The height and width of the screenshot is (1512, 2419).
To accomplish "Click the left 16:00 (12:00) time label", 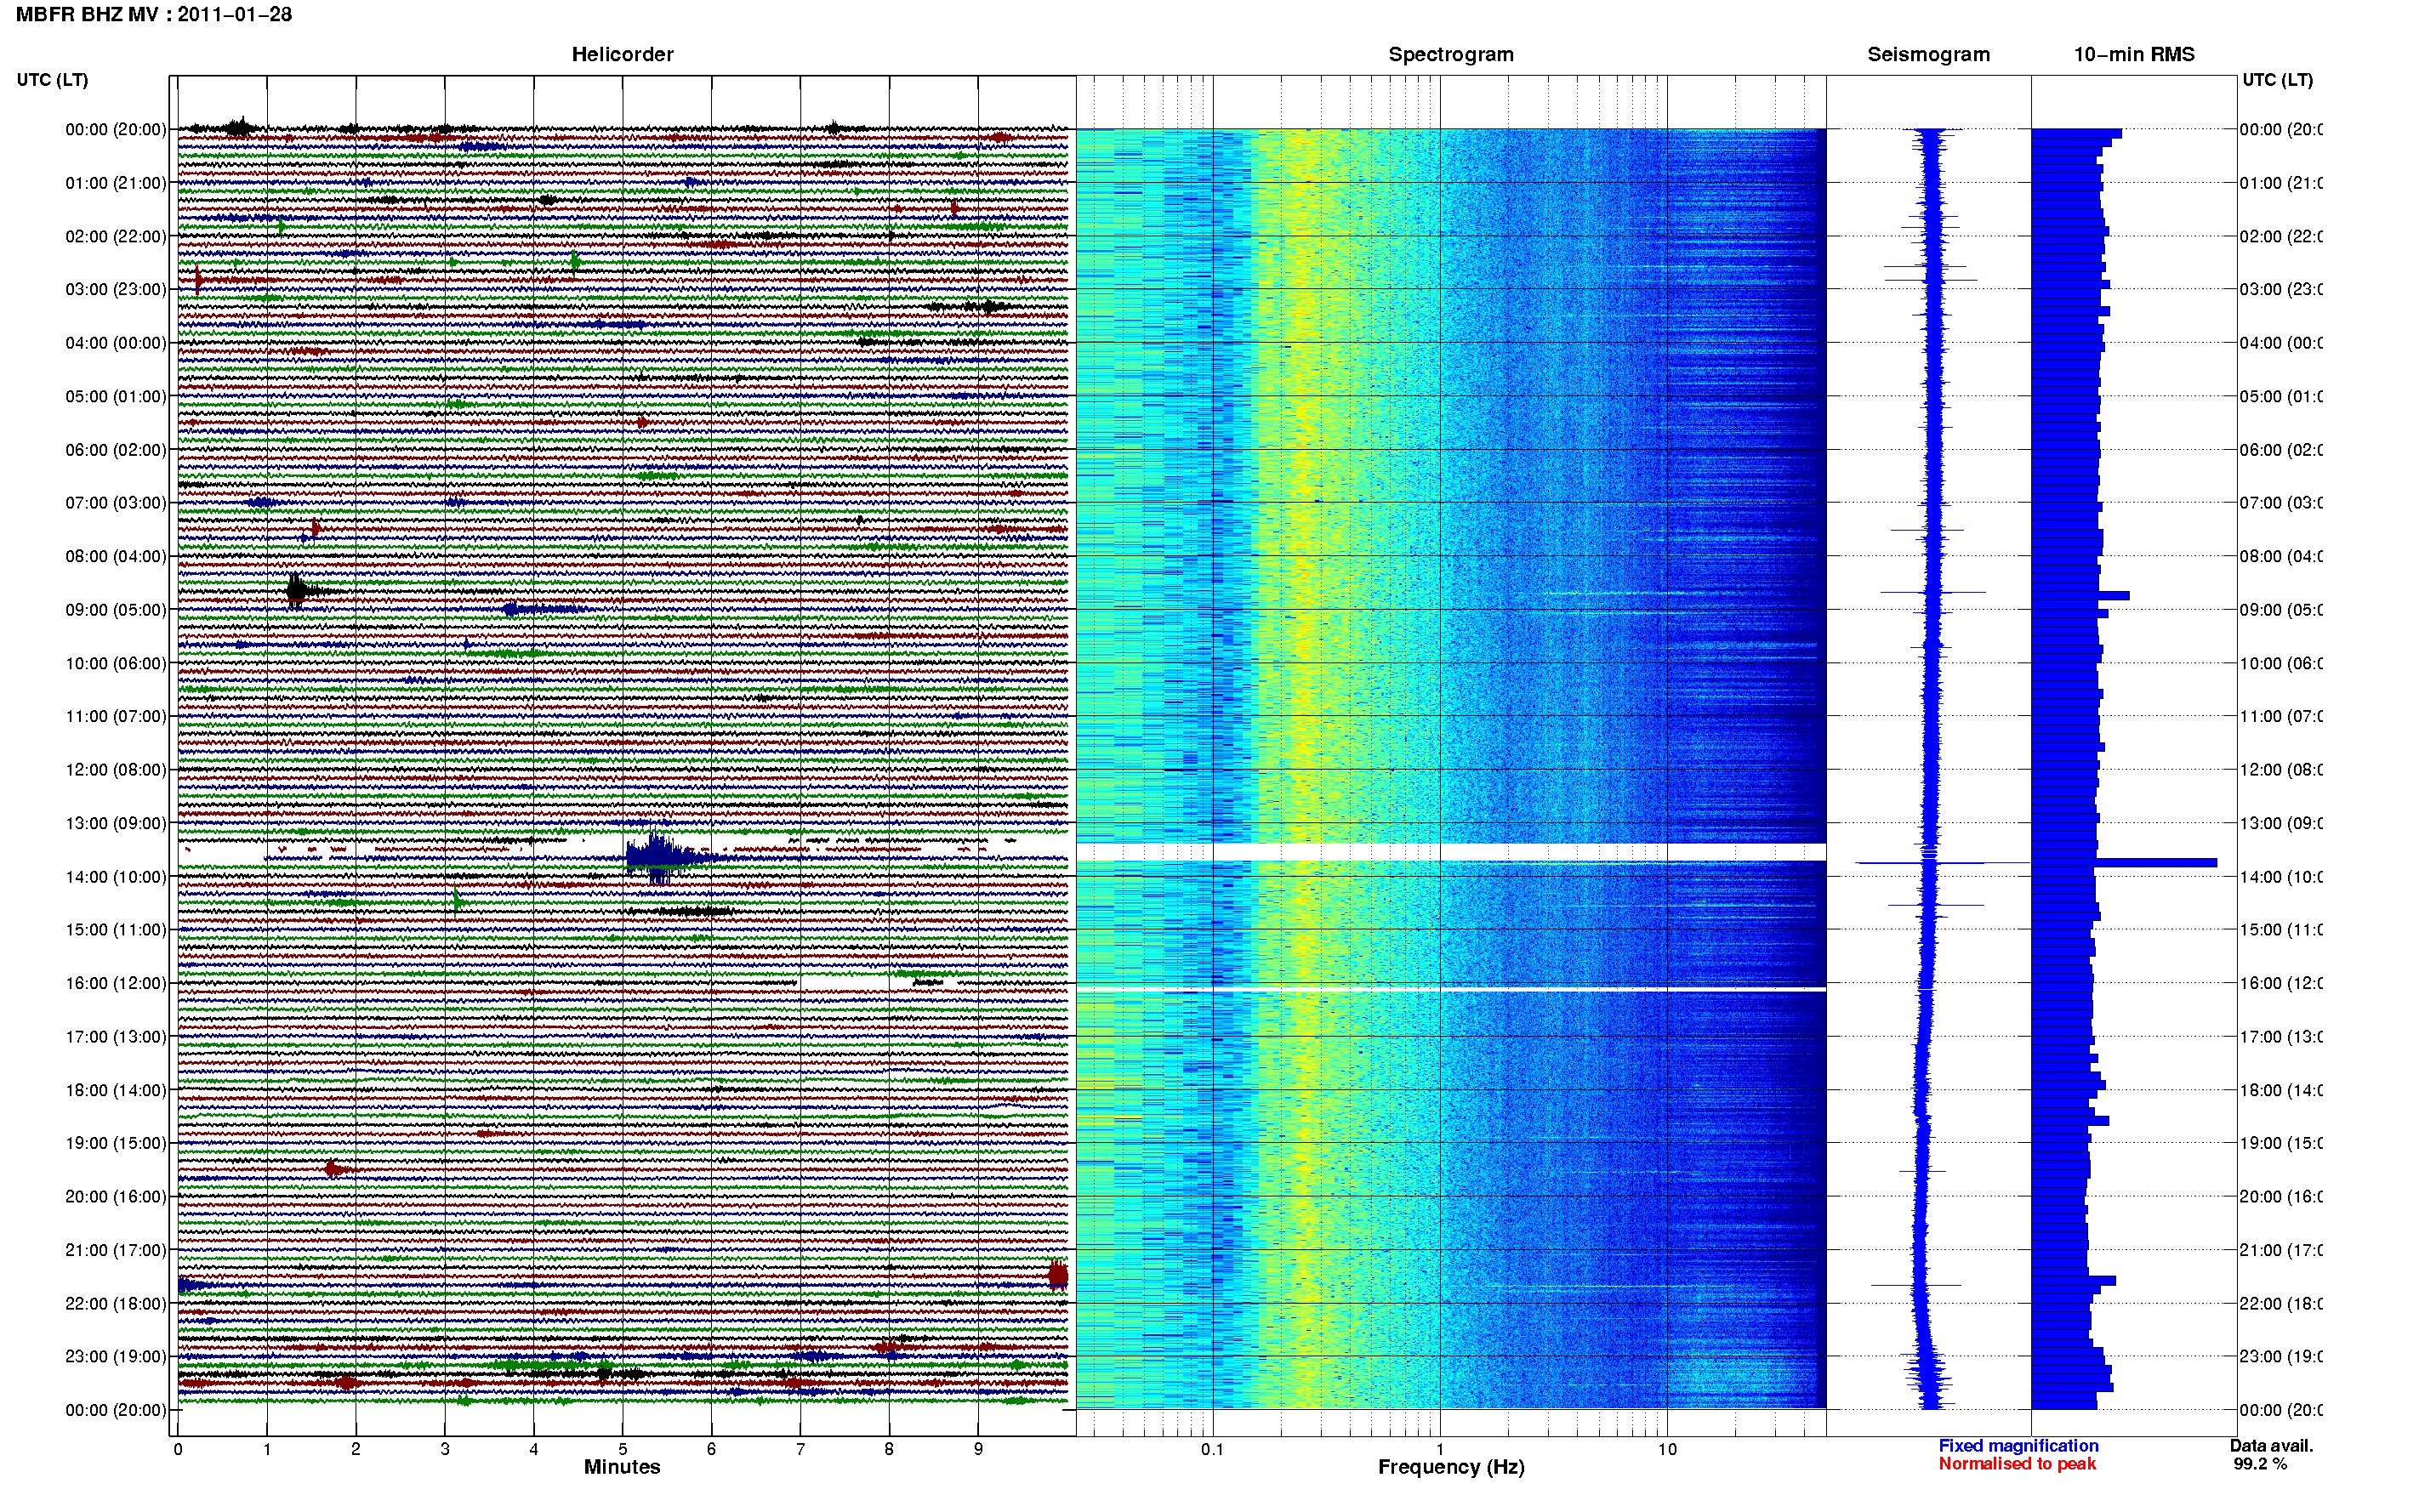I will [116, 983].
